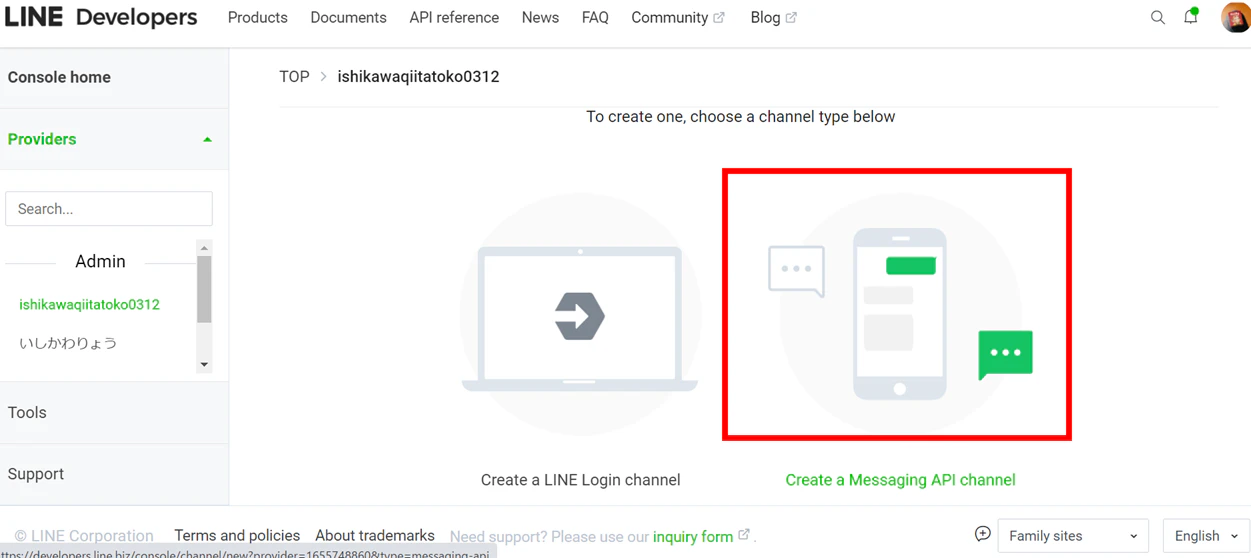Screen dimensions: 1251x558
Task: Go to Console home
Action: pyautogui.click(x=59, y=77)
